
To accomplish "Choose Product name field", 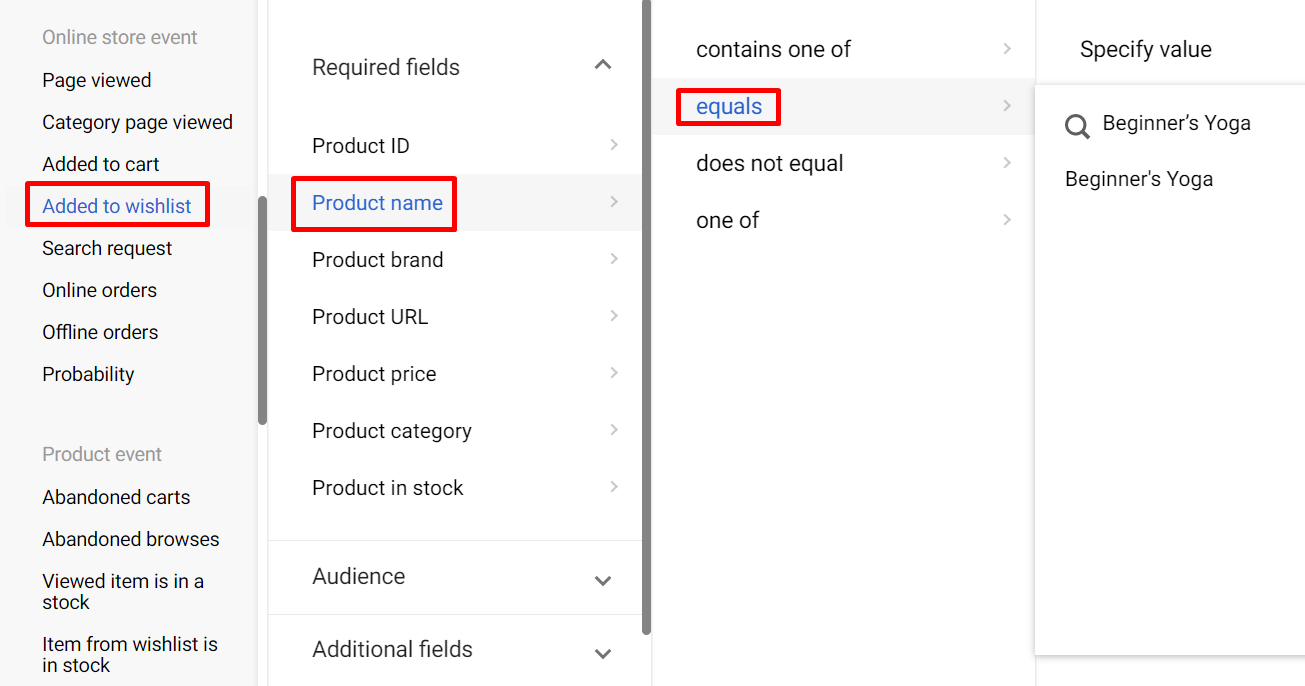I will [x=377, y=203].
